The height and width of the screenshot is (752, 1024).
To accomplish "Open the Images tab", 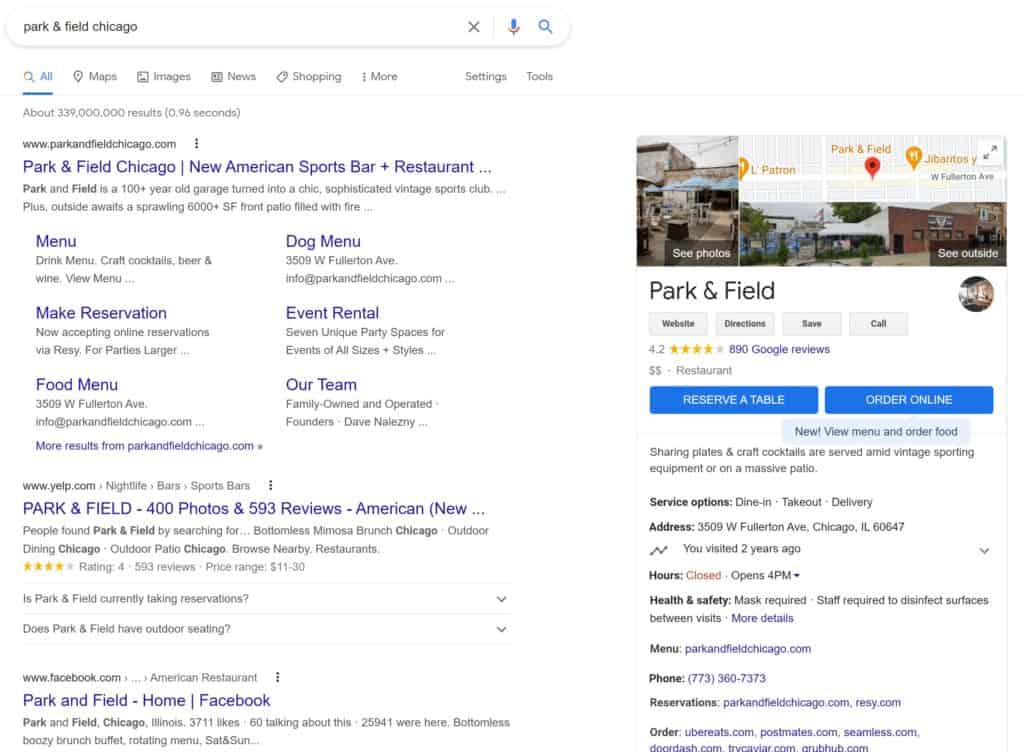I will (x=164, y=76).
